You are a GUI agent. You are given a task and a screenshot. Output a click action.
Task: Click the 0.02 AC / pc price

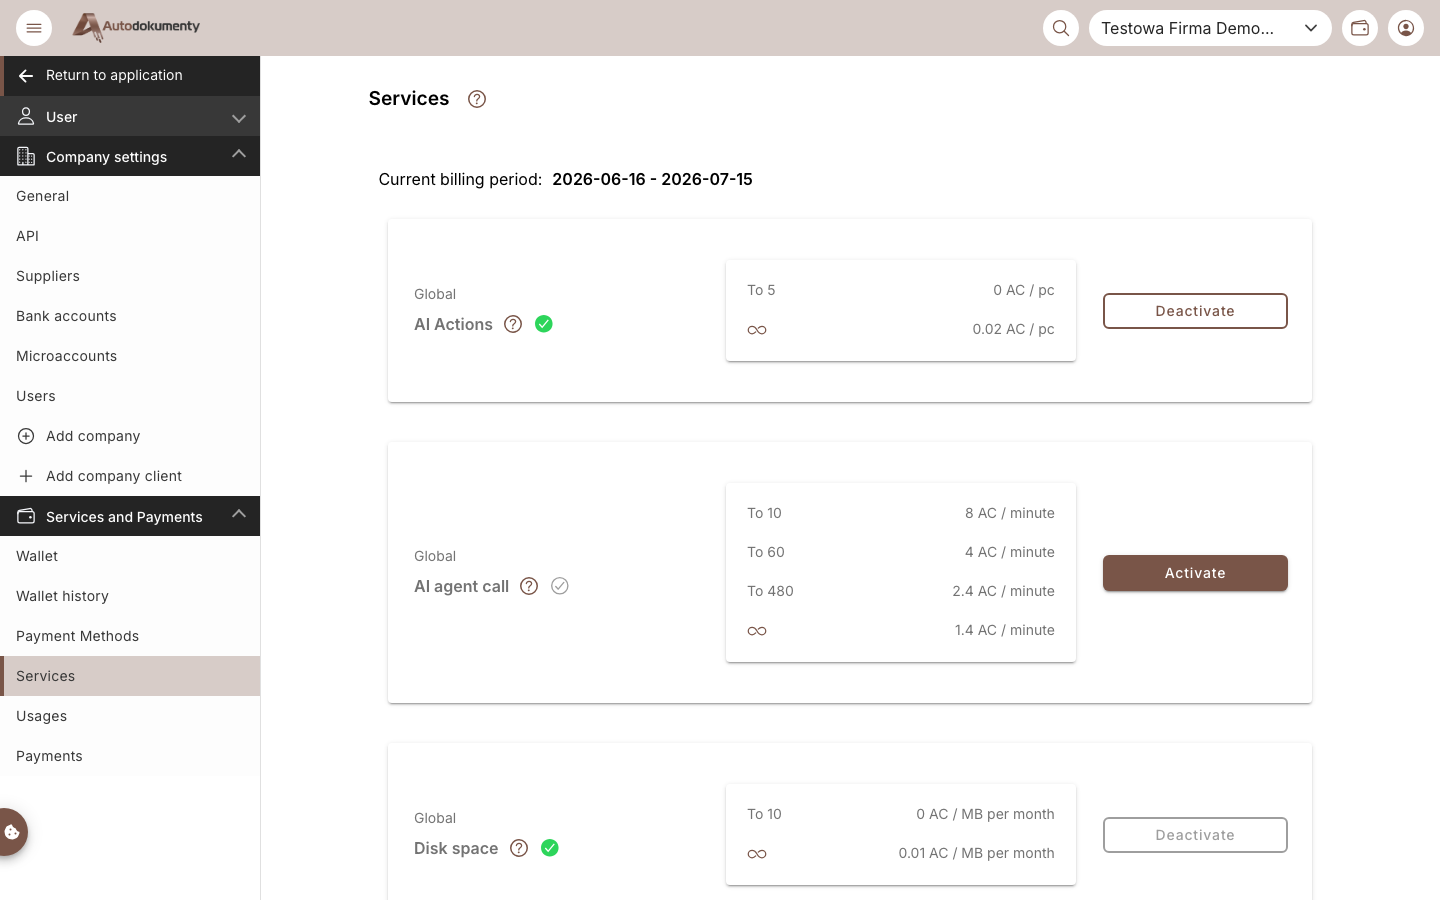1013,329
